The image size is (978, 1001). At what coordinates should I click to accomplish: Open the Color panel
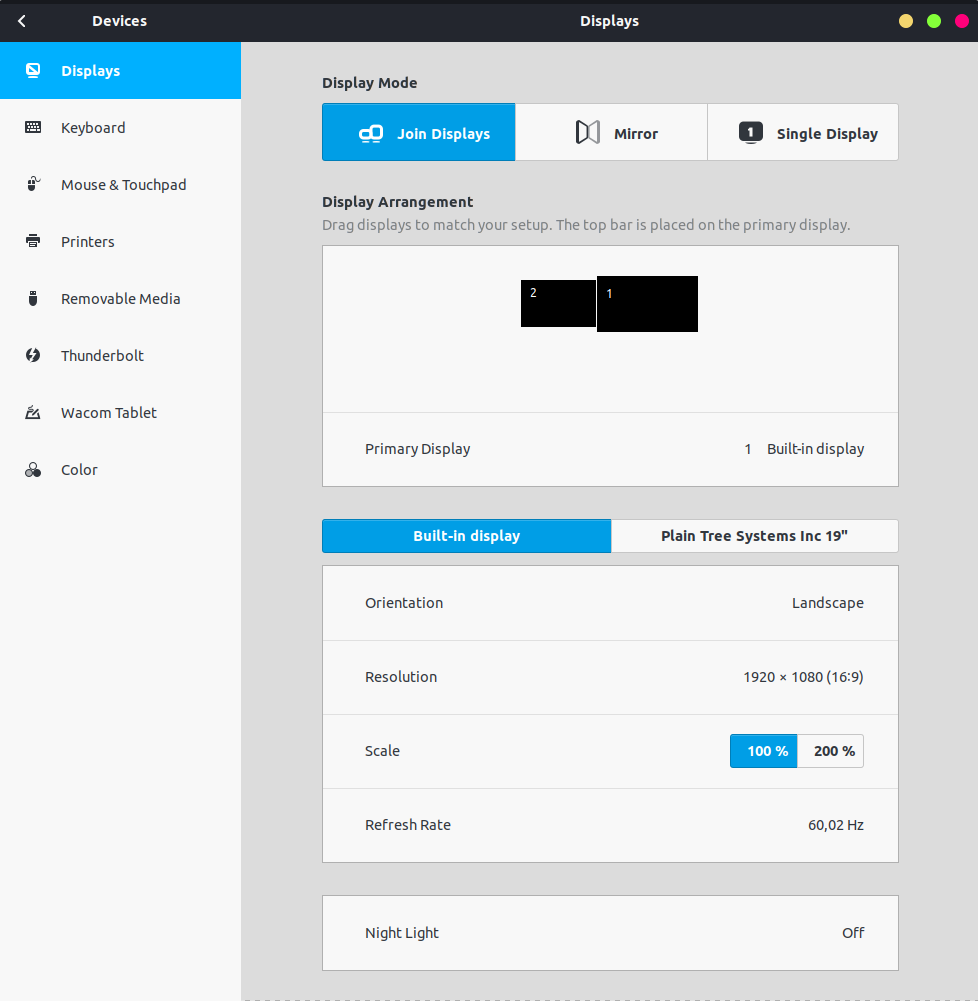tap(121, 469)
